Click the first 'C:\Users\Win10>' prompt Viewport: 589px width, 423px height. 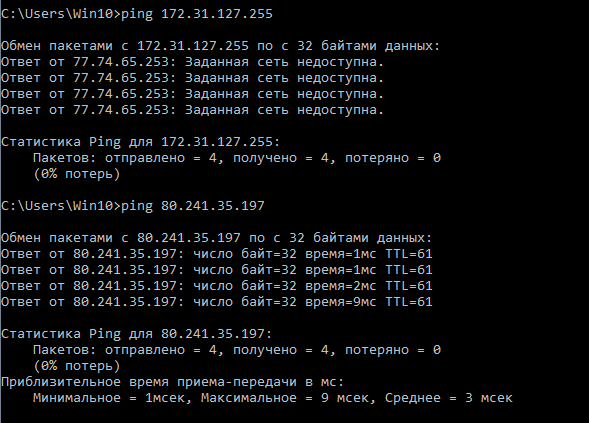[60, 14]
